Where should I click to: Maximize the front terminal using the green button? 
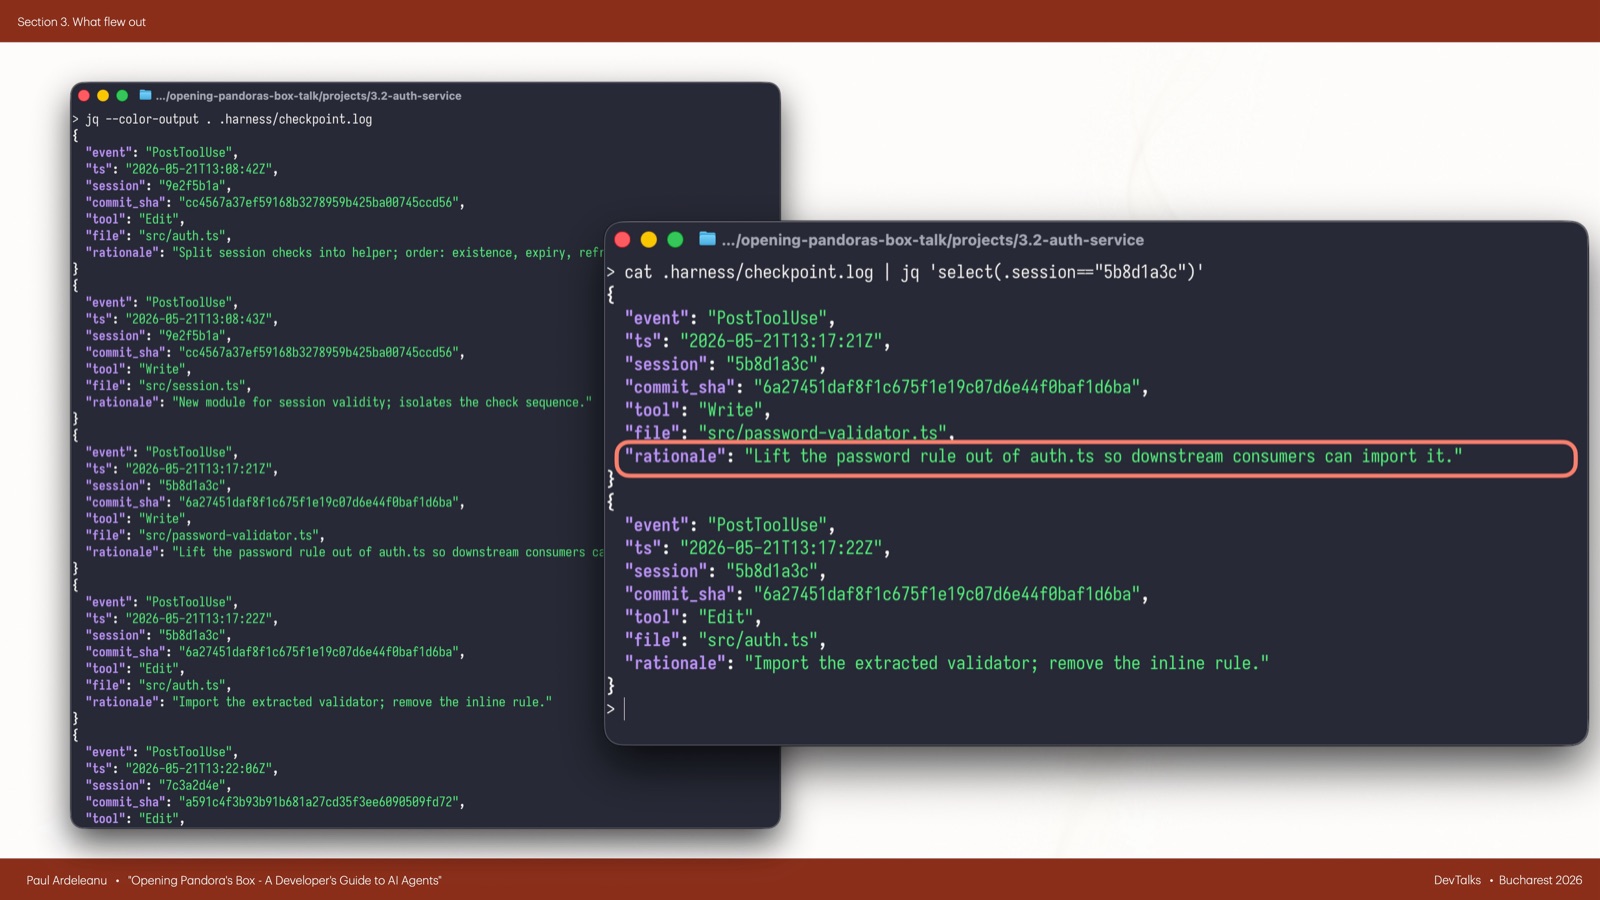pos(675,240)
